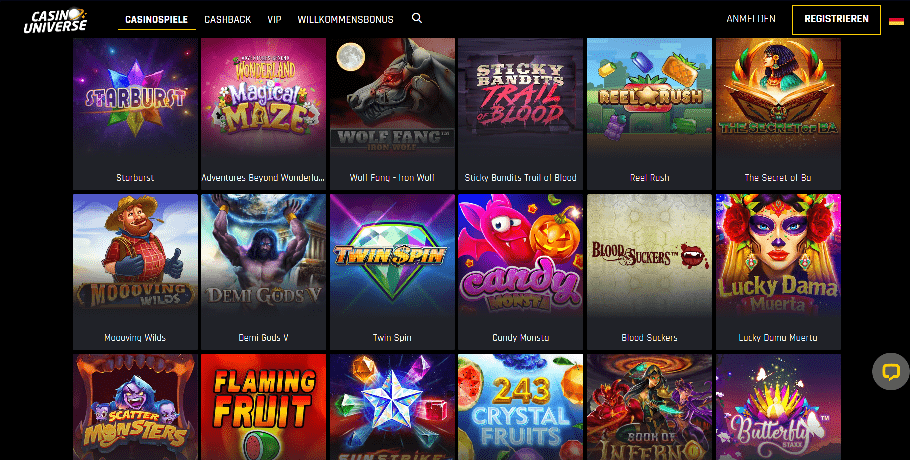Open the VIP menu item
Screen dimensions: 910x460
coord(275,19)
